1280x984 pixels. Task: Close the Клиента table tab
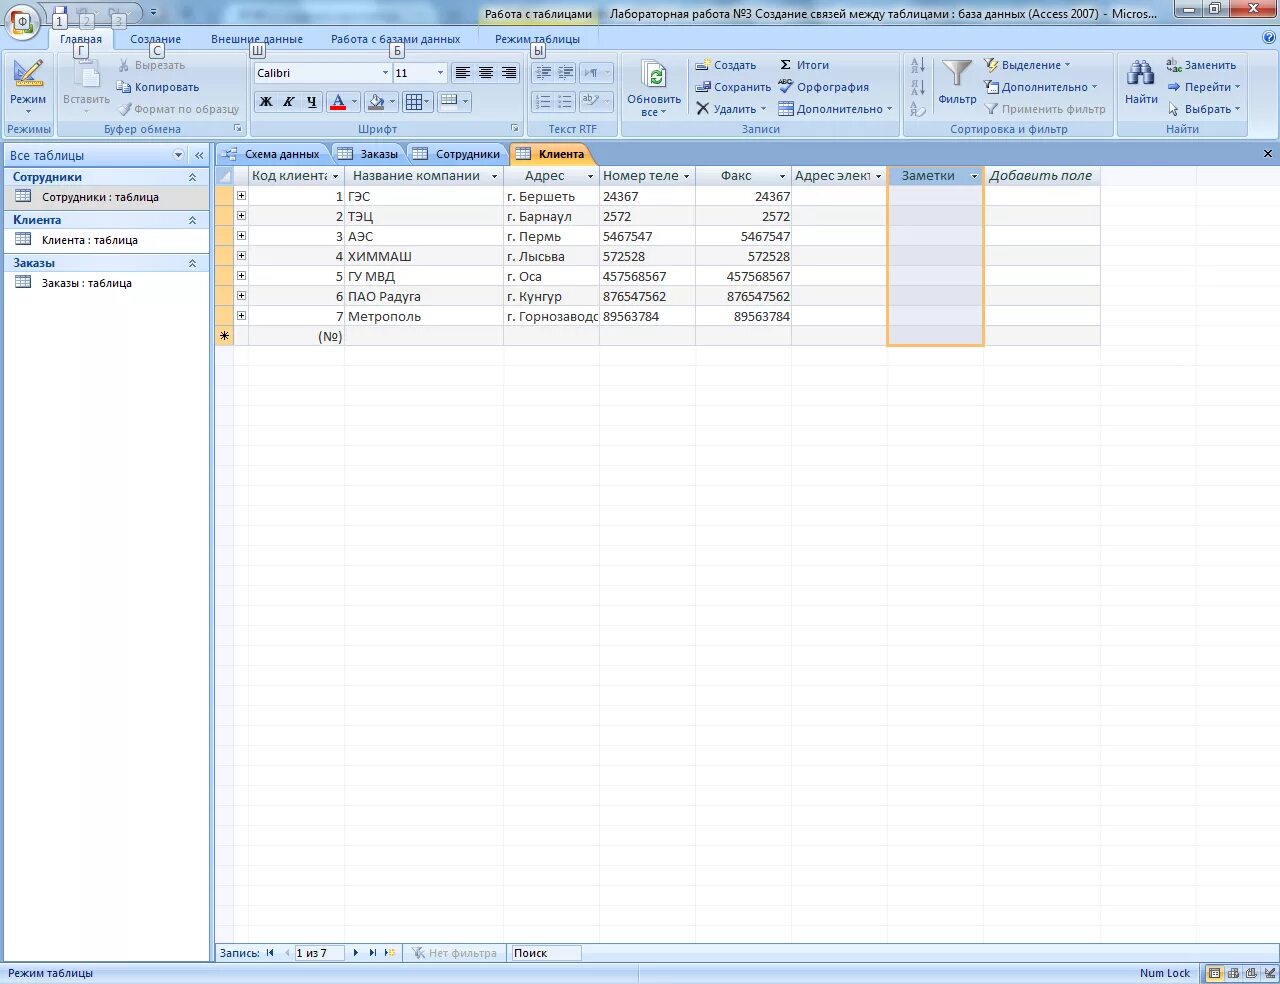1268,154
